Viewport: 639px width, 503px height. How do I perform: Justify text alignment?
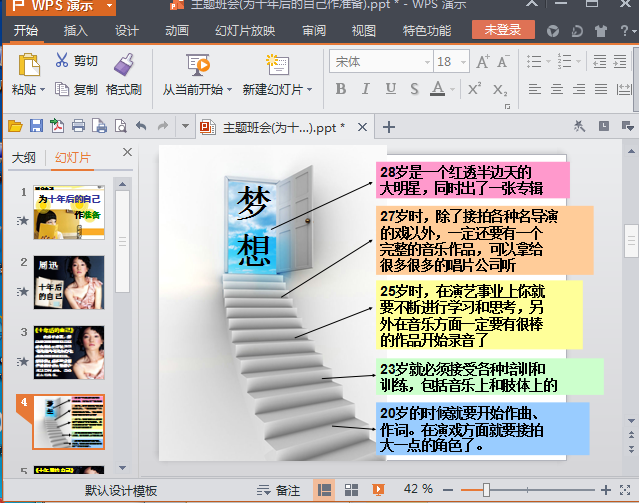[x=601, y=89]
